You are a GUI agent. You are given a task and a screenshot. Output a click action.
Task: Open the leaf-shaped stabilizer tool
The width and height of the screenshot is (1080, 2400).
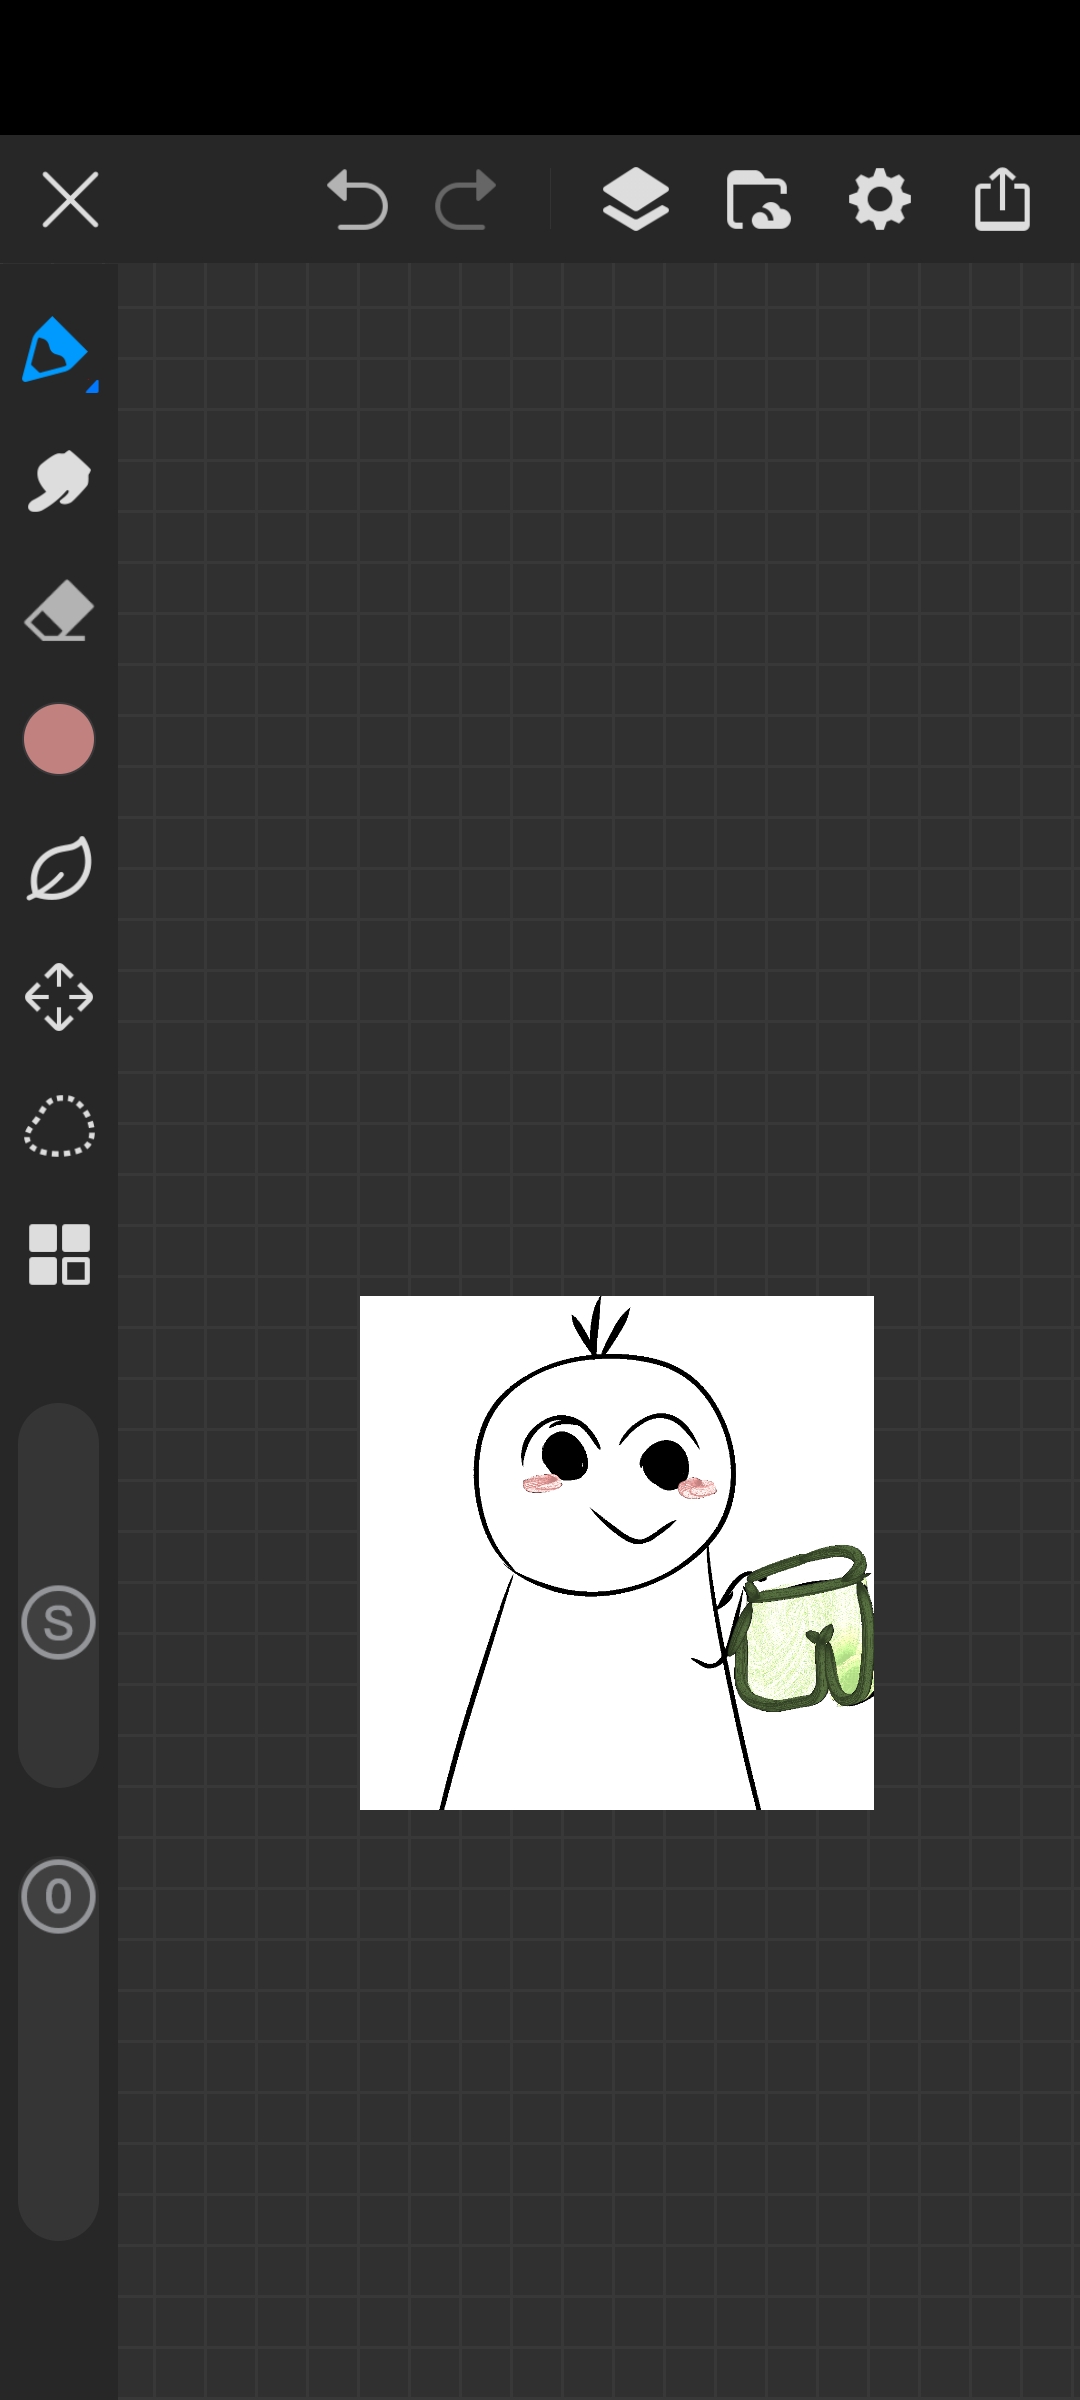(59, 868)
